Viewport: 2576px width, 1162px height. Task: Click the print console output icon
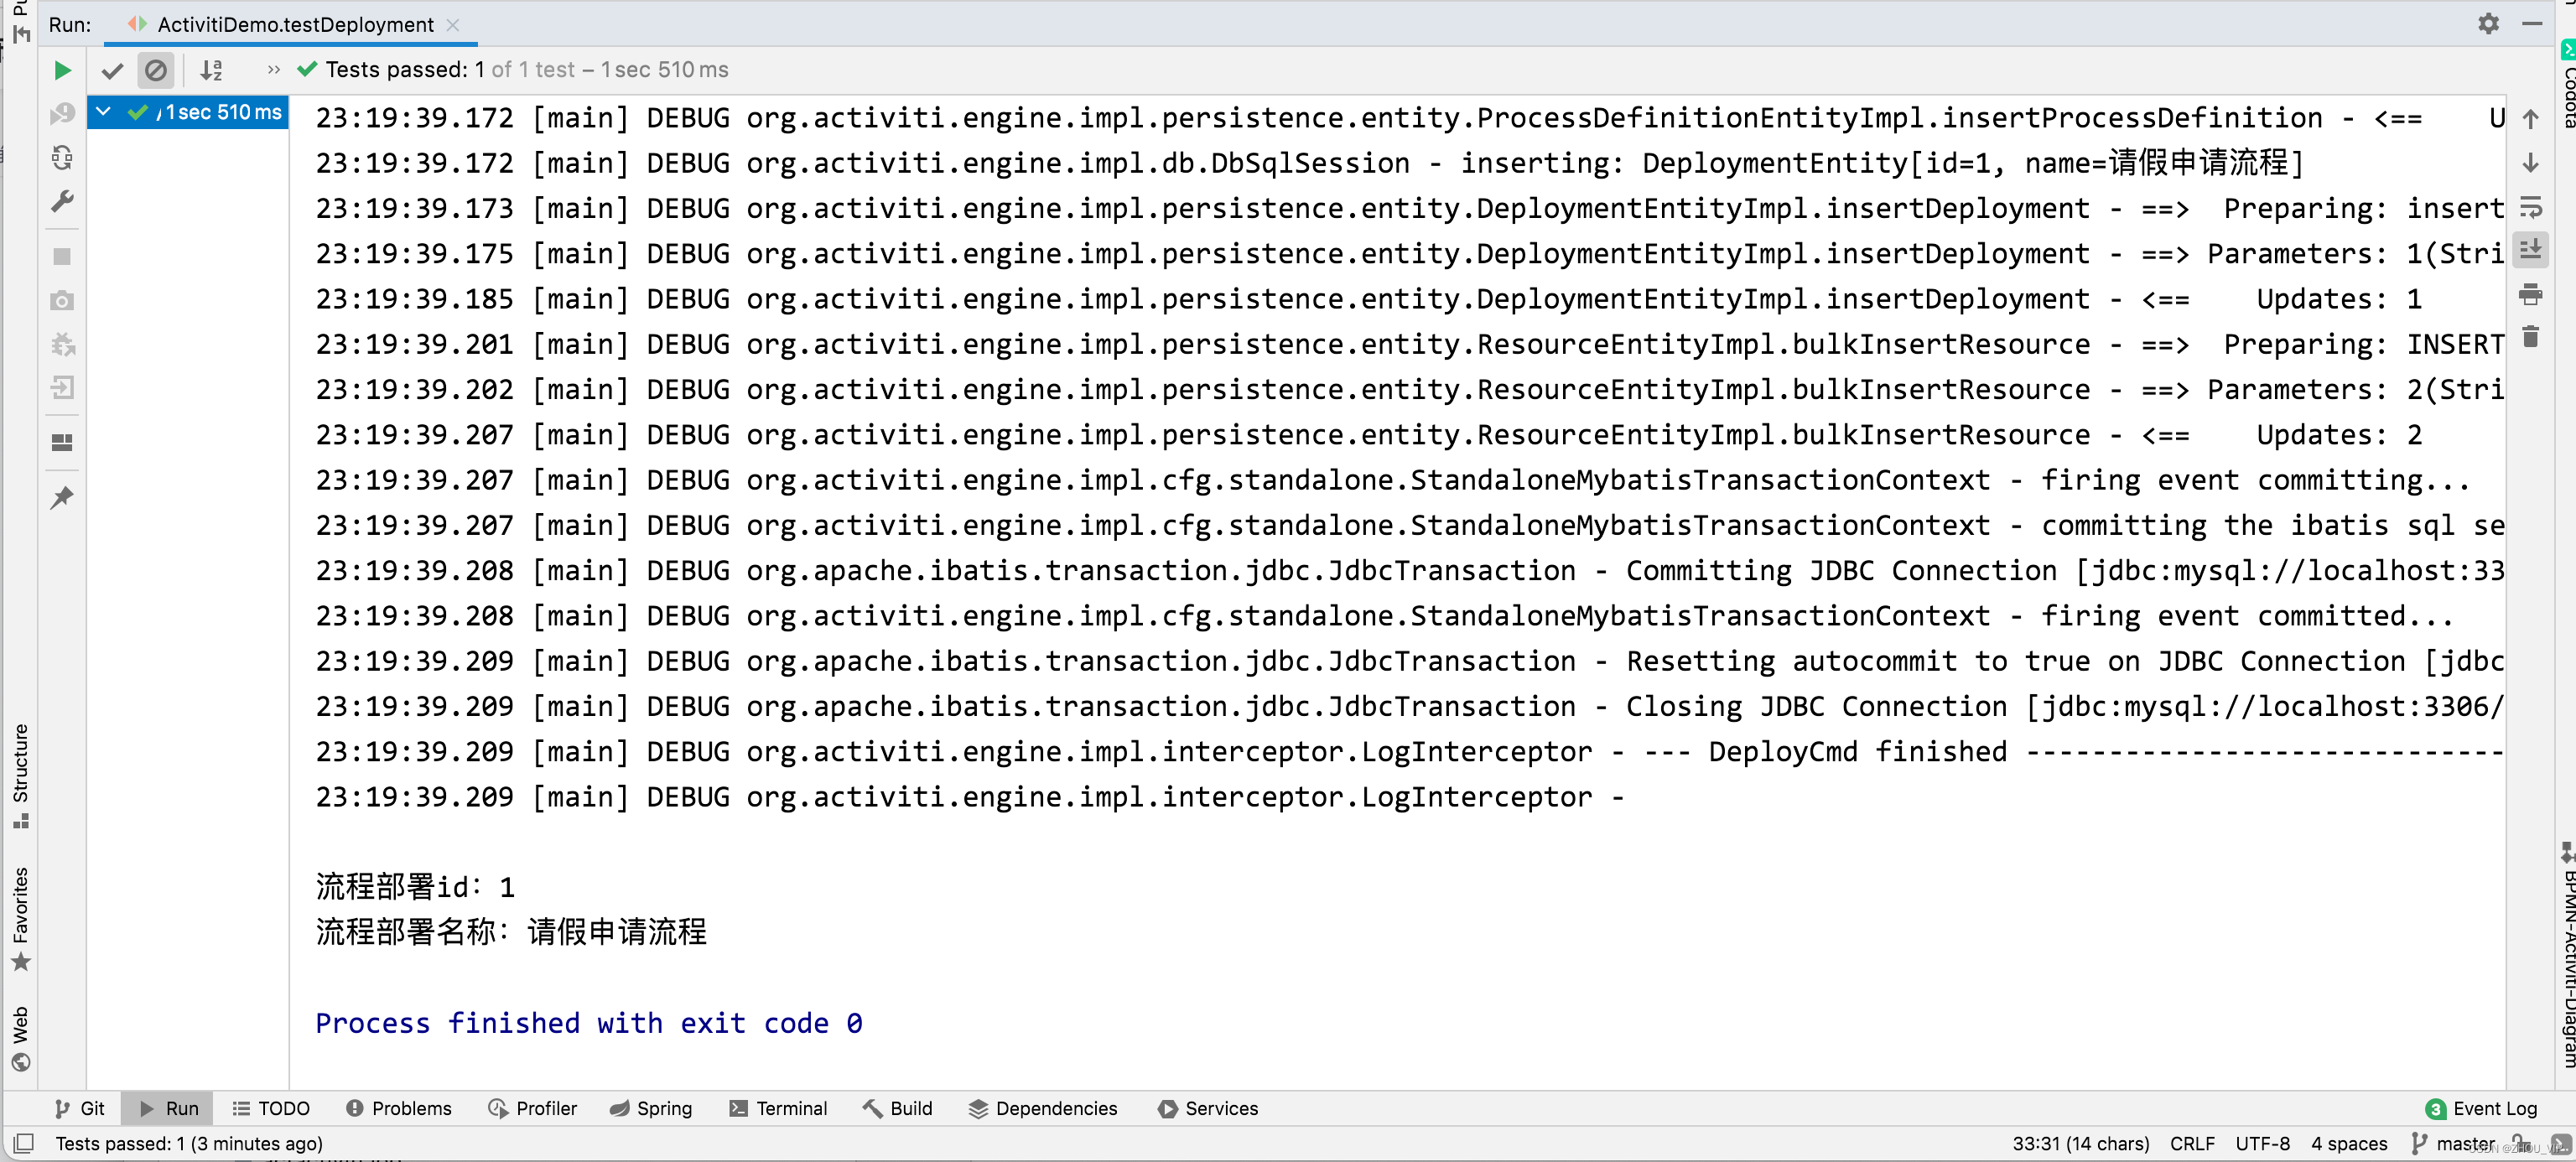2530,294
